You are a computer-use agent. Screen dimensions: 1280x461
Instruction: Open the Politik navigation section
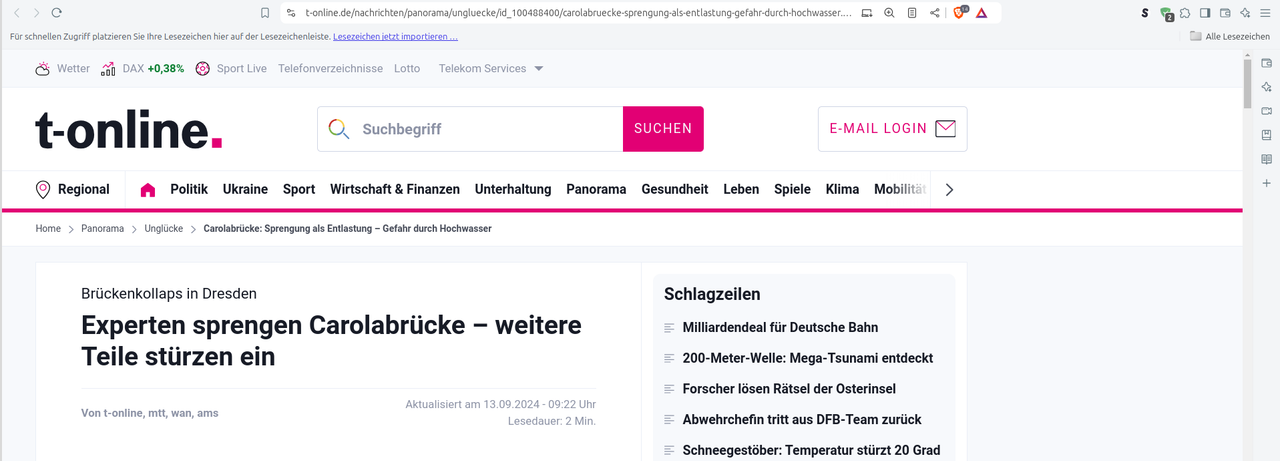click(189, 189)
